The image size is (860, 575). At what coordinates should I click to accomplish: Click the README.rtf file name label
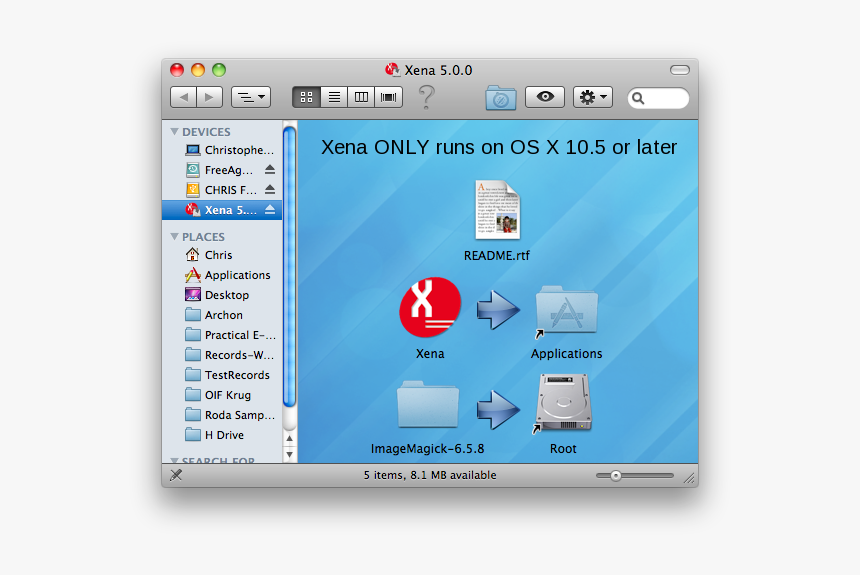tap(497, 256)
